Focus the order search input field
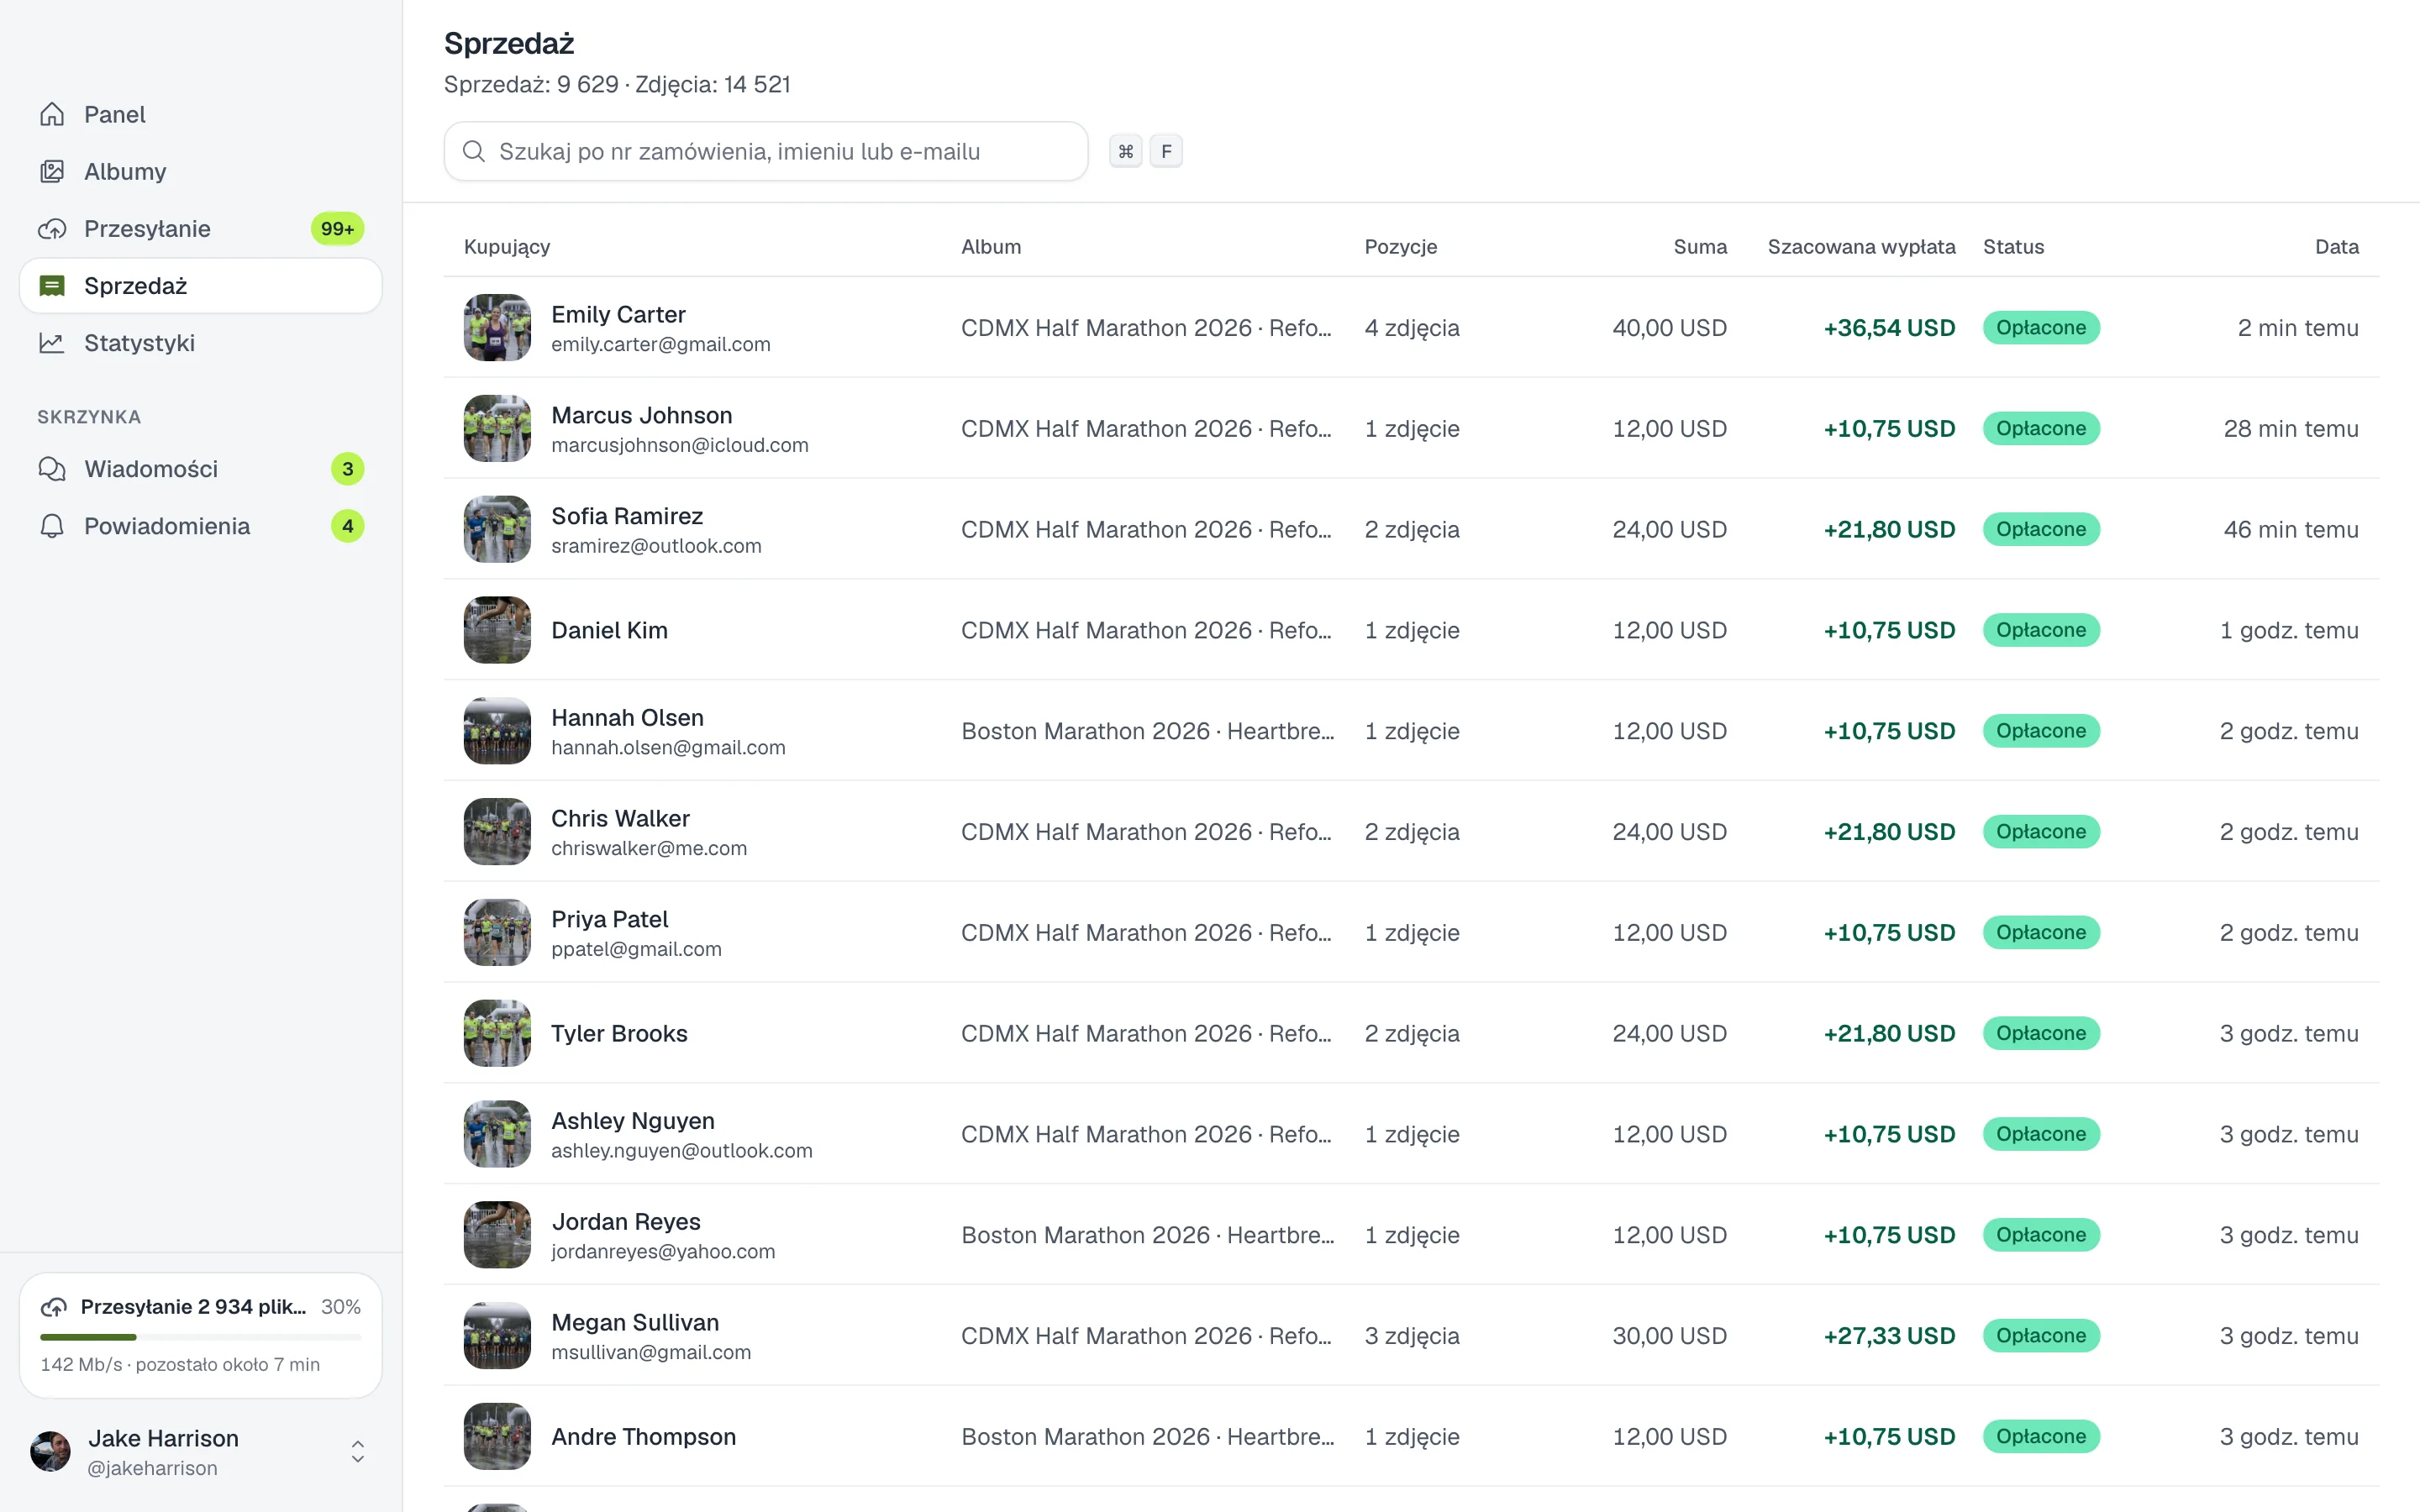The width and height of the screenshot is (2420, 1512). click(766, 151)
